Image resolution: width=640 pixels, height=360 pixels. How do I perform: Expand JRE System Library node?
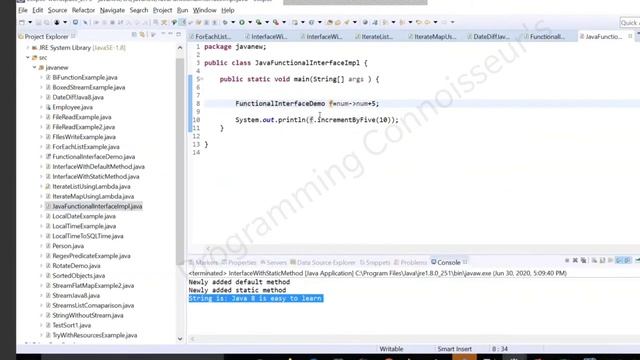point(28,48)
